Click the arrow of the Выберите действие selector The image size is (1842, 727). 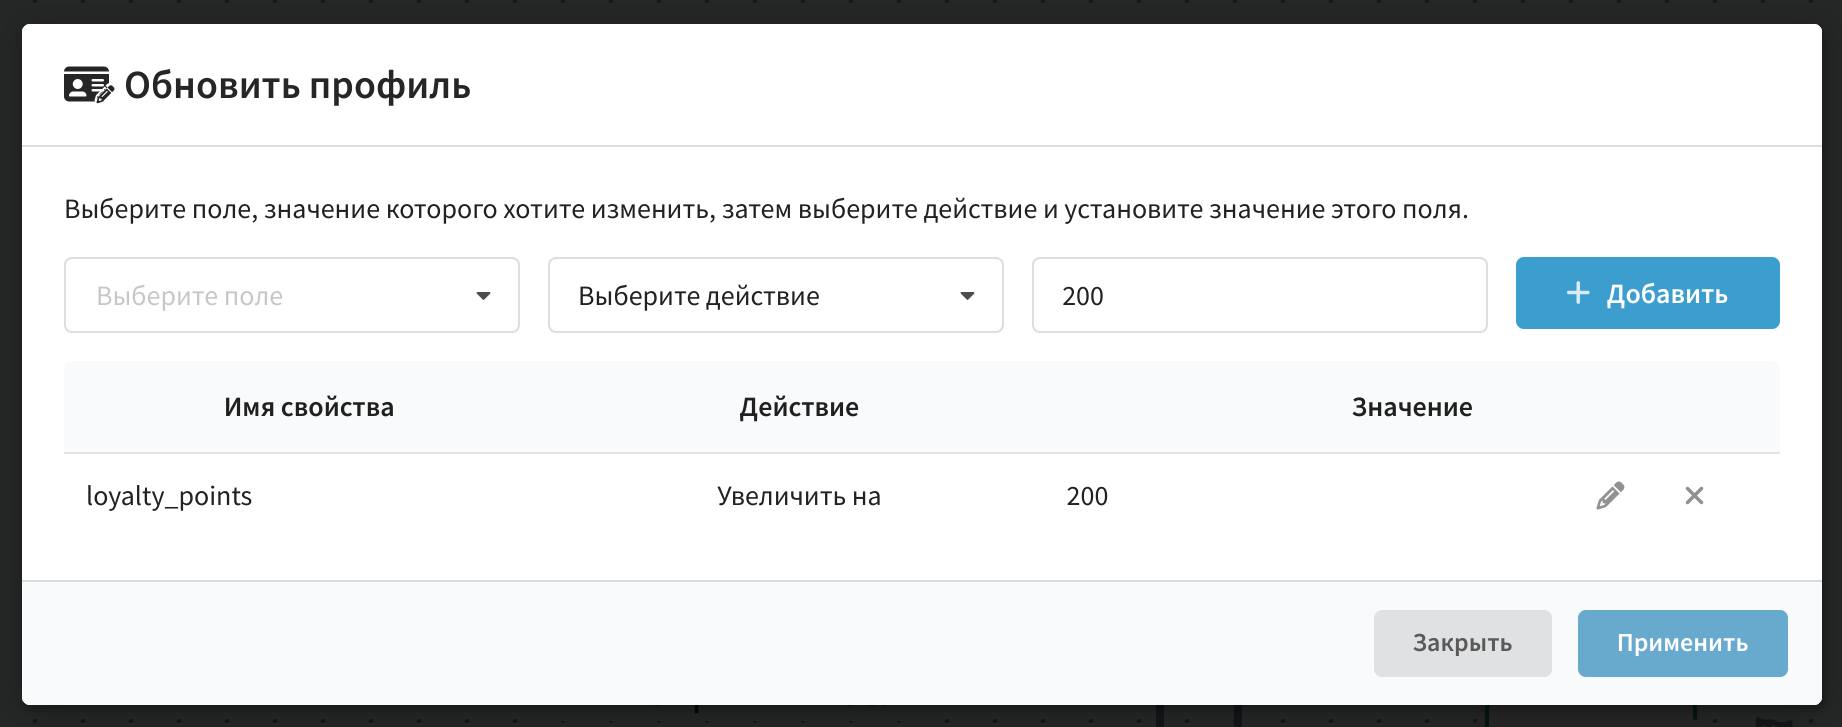[967, 296]
